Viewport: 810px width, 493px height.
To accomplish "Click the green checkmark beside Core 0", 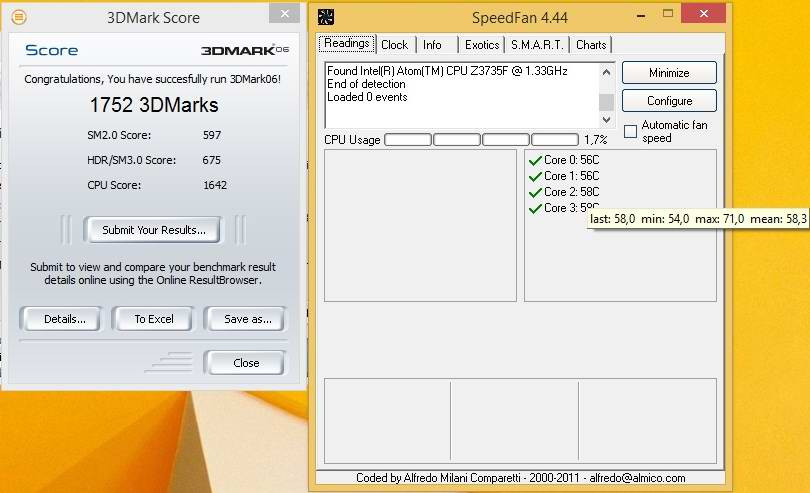I will pyautogui.click(x=534, y=160).
